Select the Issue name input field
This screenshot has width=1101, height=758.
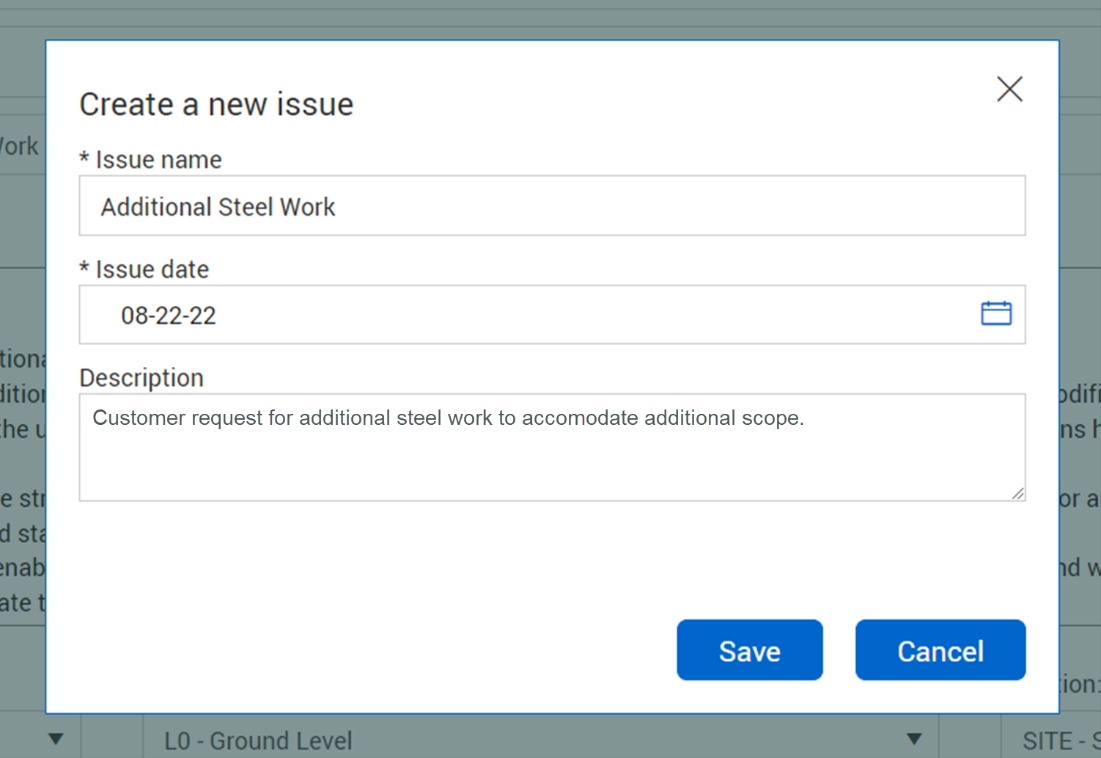550,206
